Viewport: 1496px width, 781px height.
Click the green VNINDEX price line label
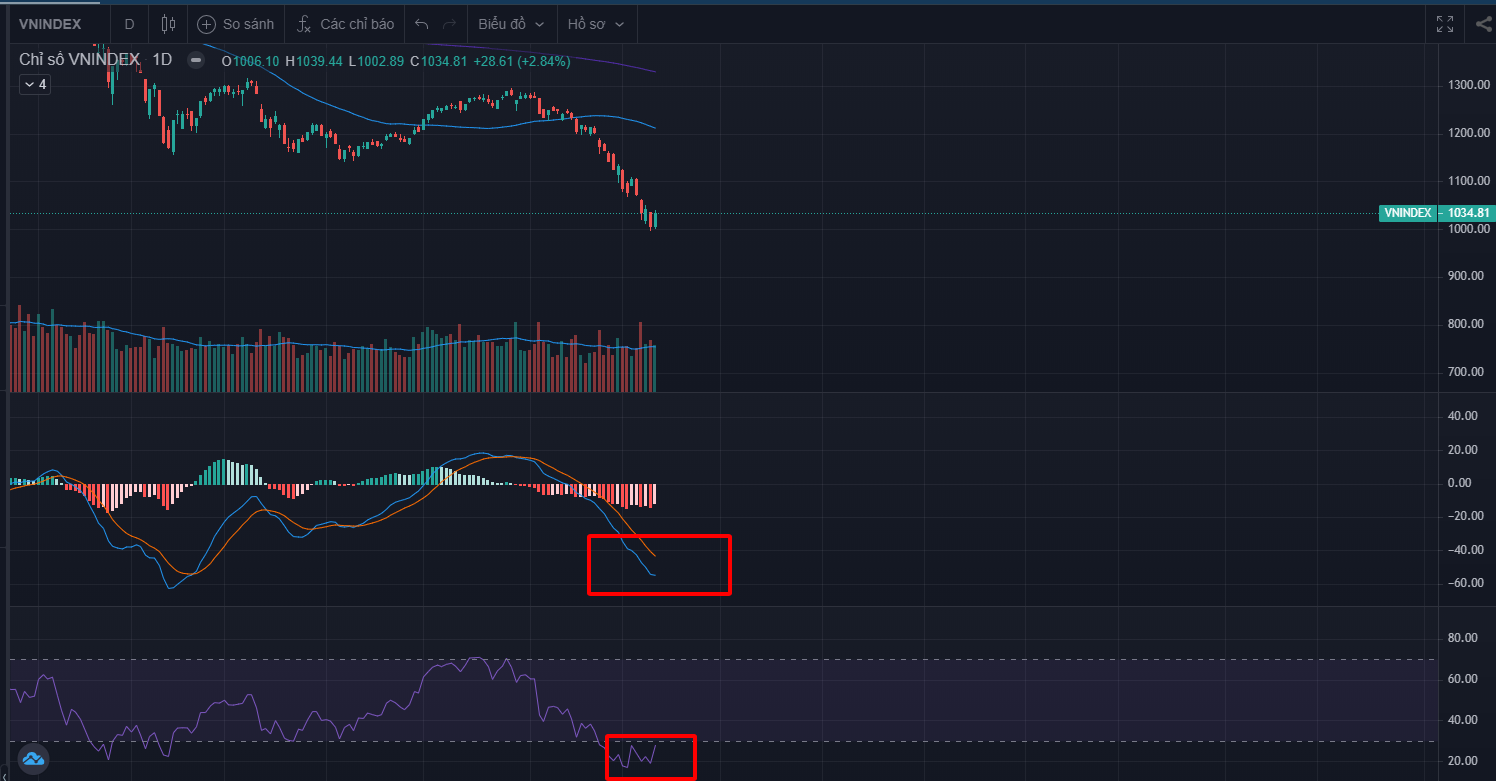1408,213
